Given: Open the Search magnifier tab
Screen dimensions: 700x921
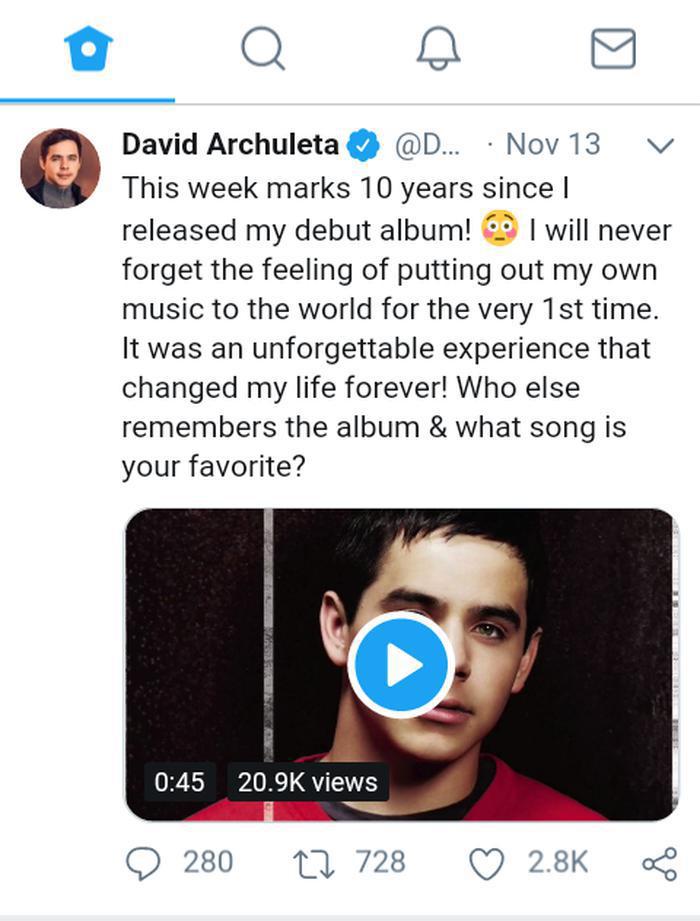Looking at the screenshot, I should pos(263,49).
